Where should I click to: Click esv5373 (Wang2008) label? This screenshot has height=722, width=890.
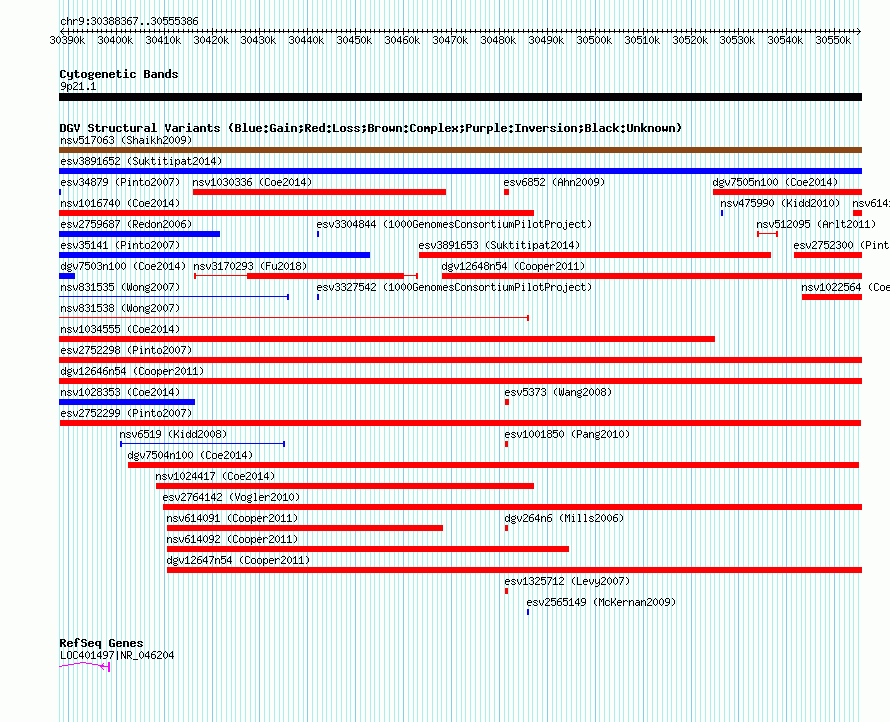[x=558, y=392]
